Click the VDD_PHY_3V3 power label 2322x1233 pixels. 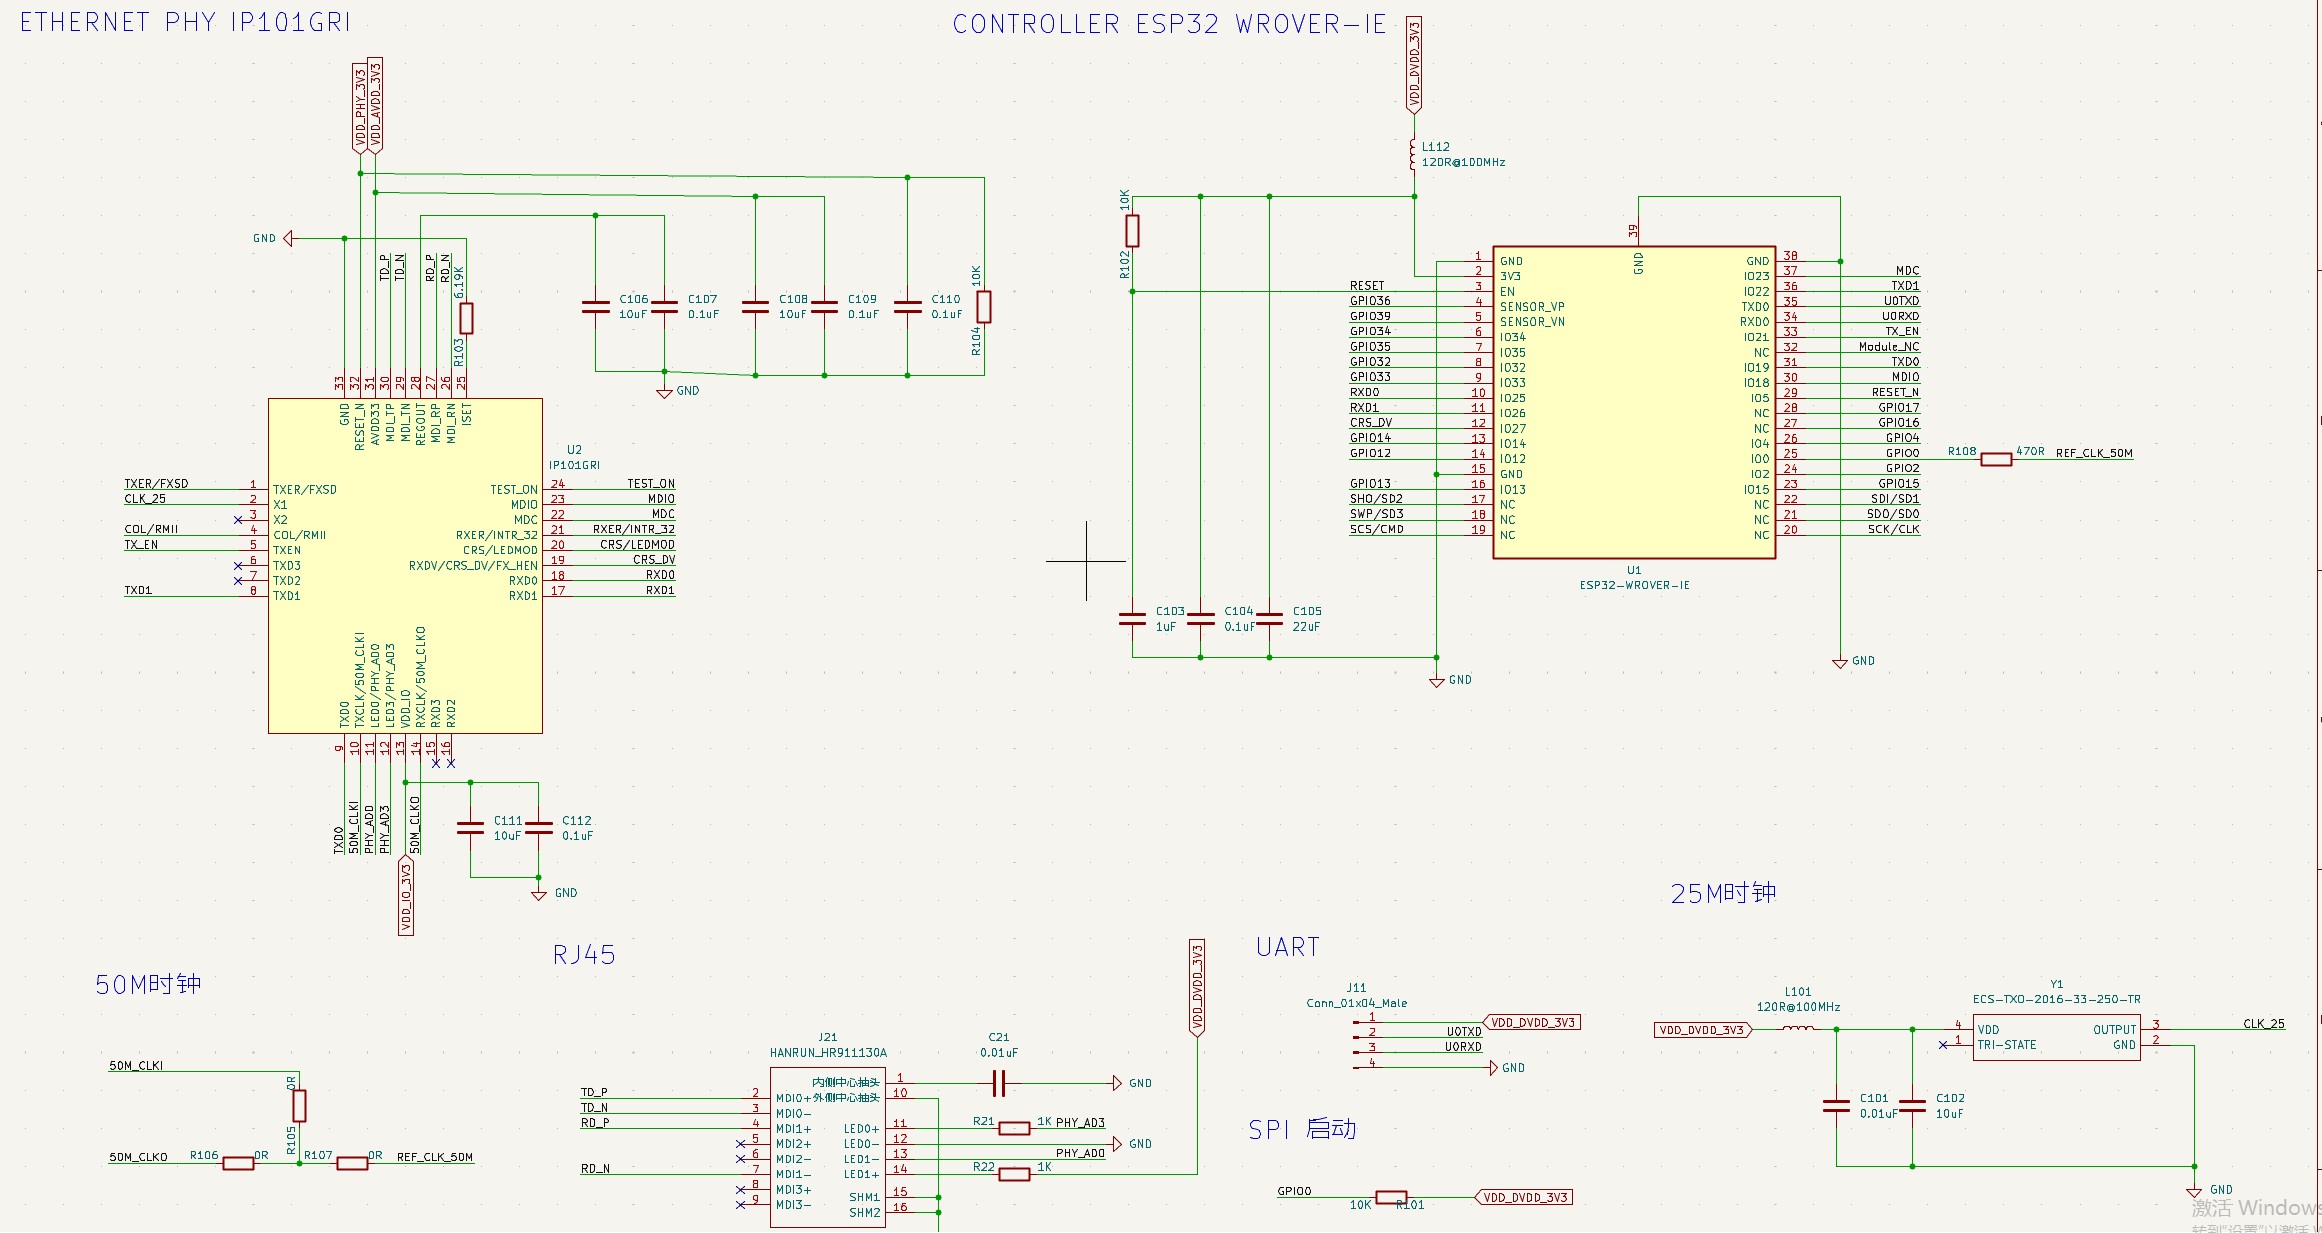click(360, 108)
